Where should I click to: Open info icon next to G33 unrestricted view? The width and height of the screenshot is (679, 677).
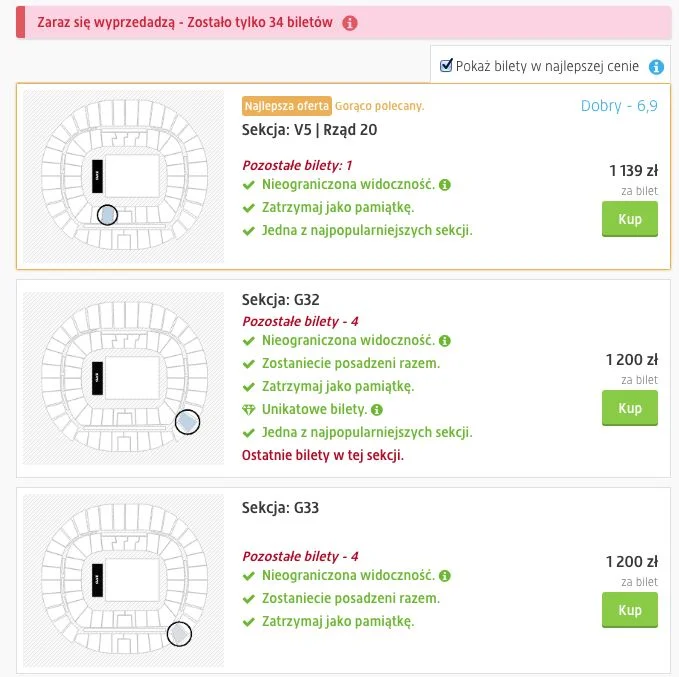[445, 576]
